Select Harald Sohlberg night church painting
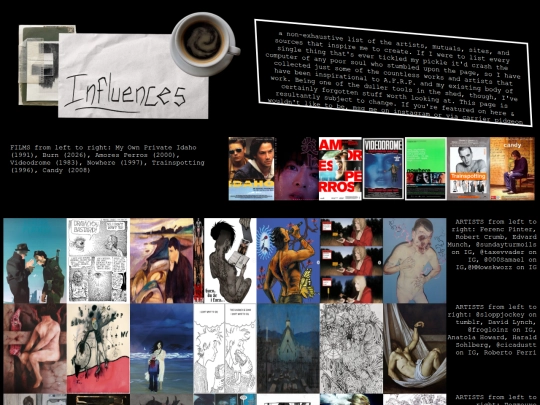Image resolution: width=540 pixels, height=405 pixels. point(288,349)
